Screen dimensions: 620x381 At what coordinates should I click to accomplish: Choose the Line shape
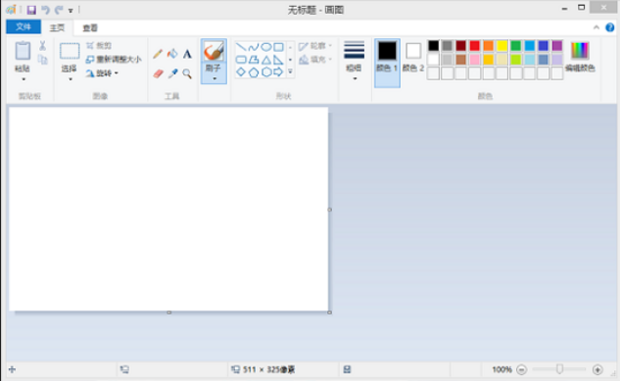pos(241,47)
